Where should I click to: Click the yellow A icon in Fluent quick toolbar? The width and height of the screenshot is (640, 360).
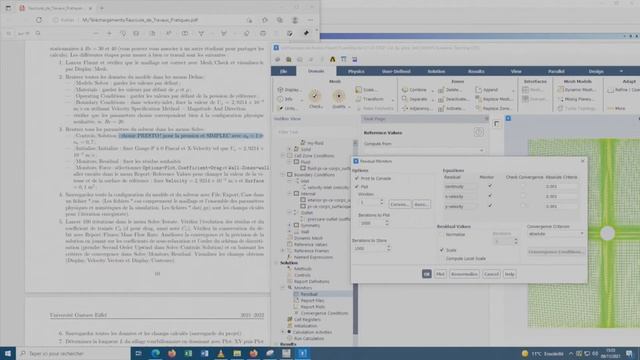coord(332,60)
